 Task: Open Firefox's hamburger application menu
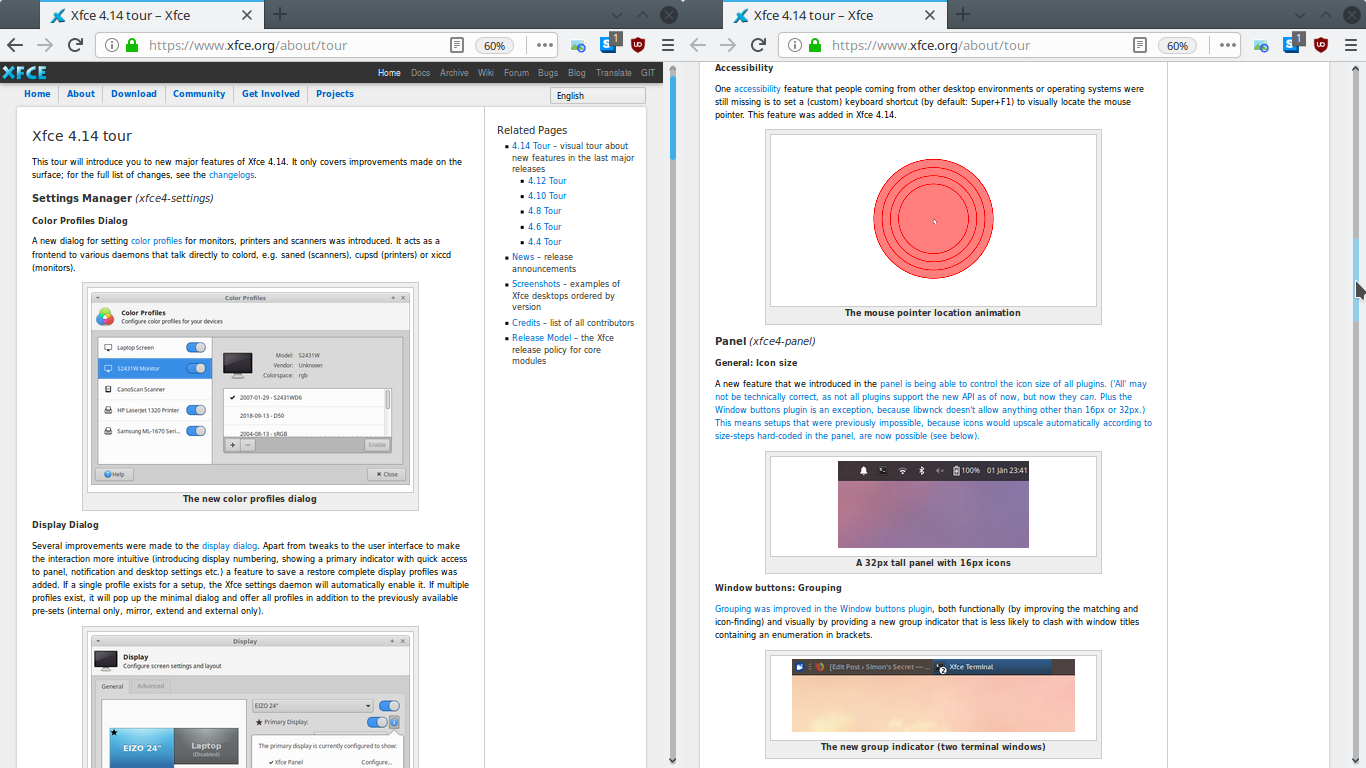667,45
